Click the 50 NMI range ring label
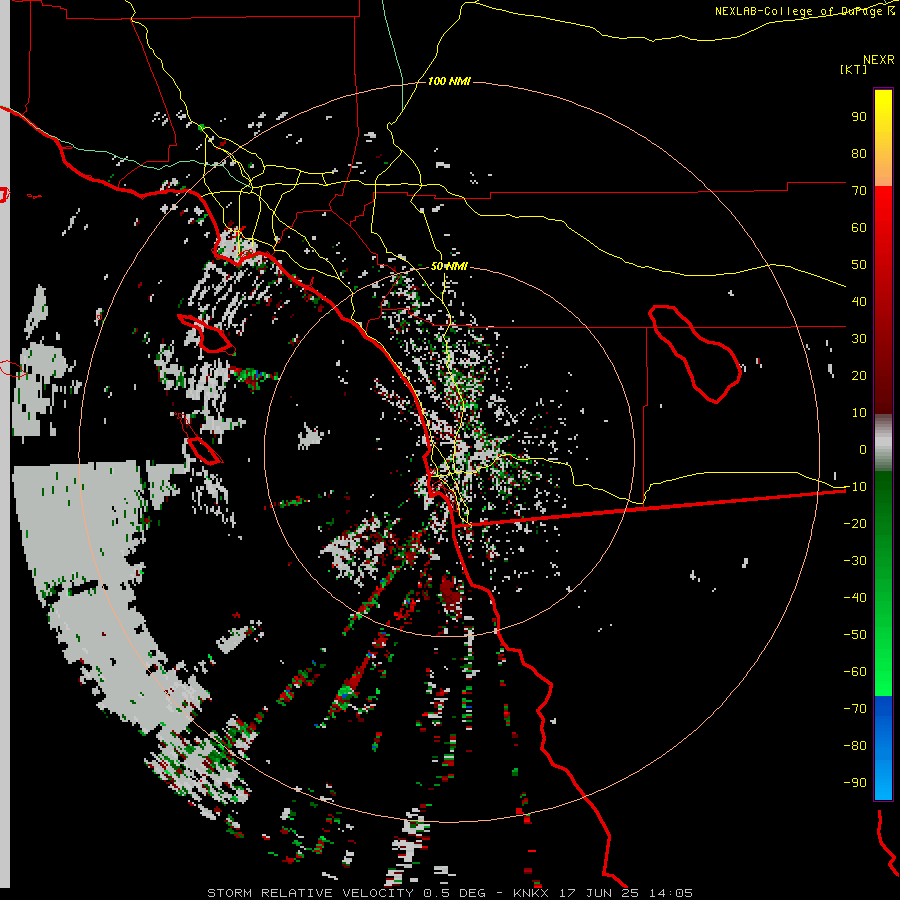 [x=449, y=266]
